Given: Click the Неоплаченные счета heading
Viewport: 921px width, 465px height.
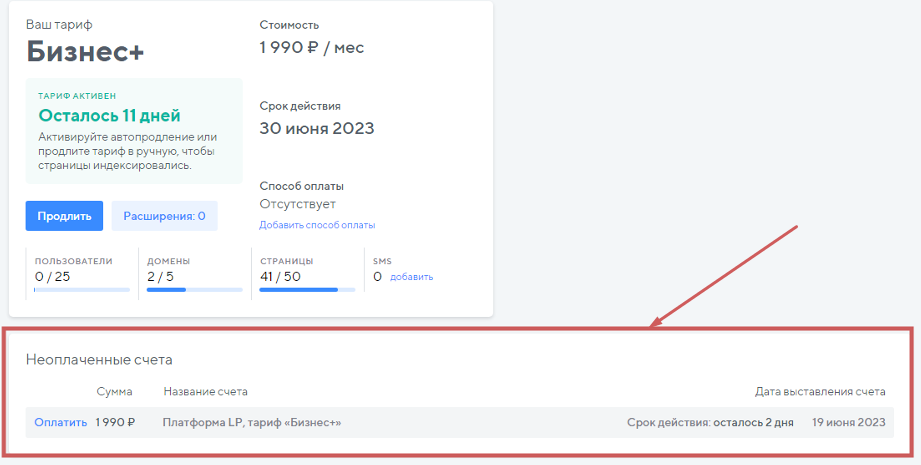Looking at the screenshot, I should coord(99,359).
